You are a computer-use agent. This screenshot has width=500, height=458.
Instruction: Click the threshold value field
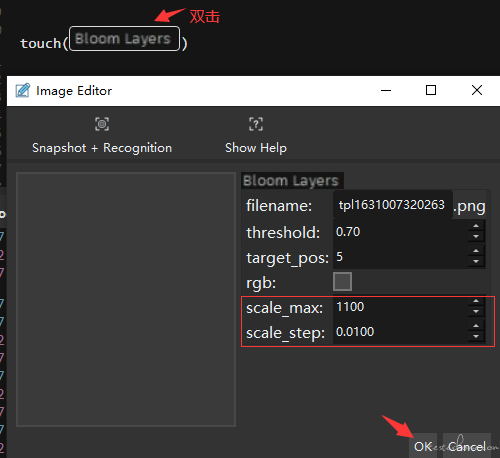(400, 231)
